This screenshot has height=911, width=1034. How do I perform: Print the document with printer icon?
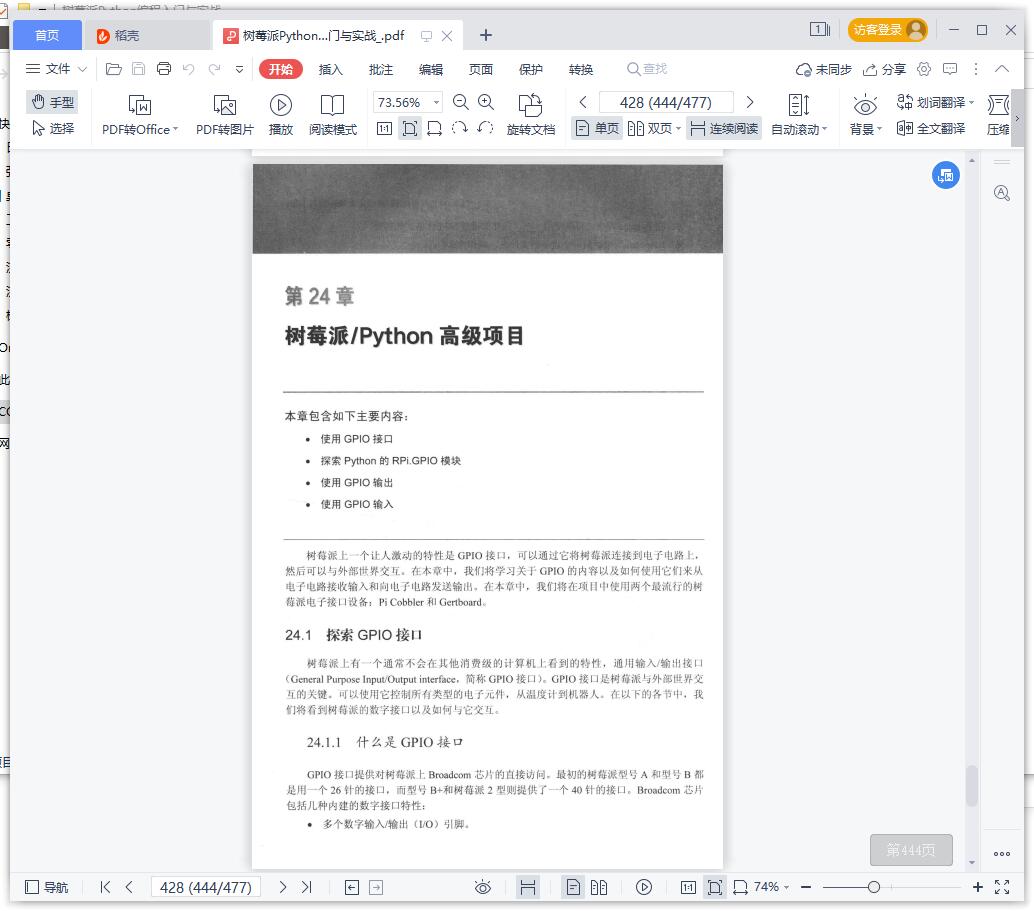pyautogui.click(x=164, y=69)
